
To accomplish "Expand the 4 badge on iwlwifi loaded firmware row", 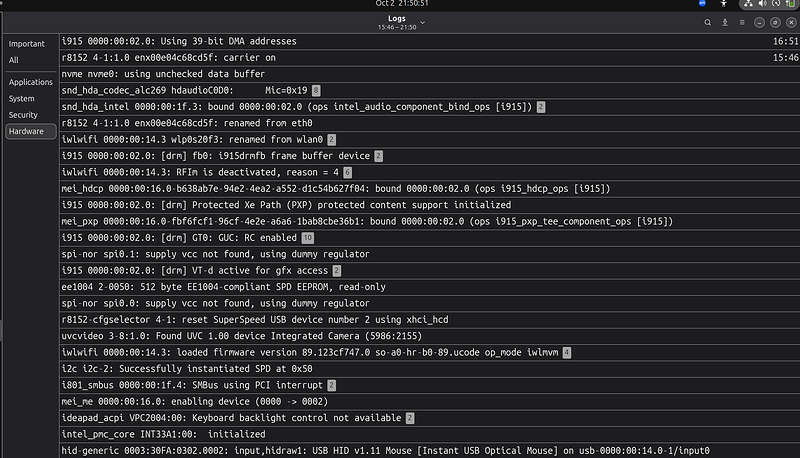I will tap(567, 353).
